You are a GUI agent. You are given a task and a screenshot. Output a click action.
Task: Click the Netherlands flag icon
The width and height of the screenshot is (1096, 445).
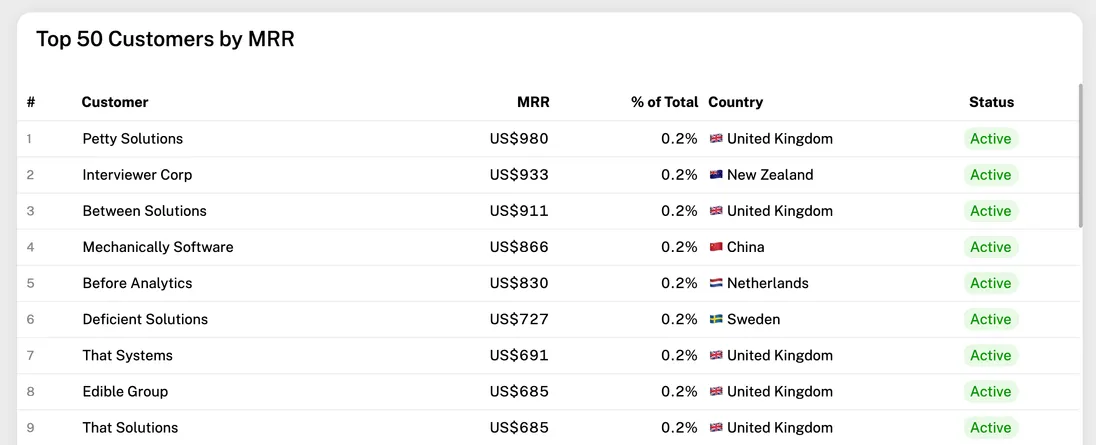715,283
